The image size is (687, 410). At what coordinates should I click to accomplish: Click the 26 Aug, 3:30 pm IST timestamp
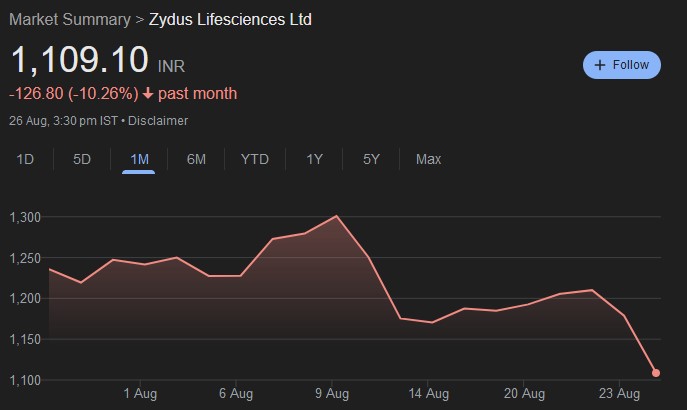click(64, 120)
